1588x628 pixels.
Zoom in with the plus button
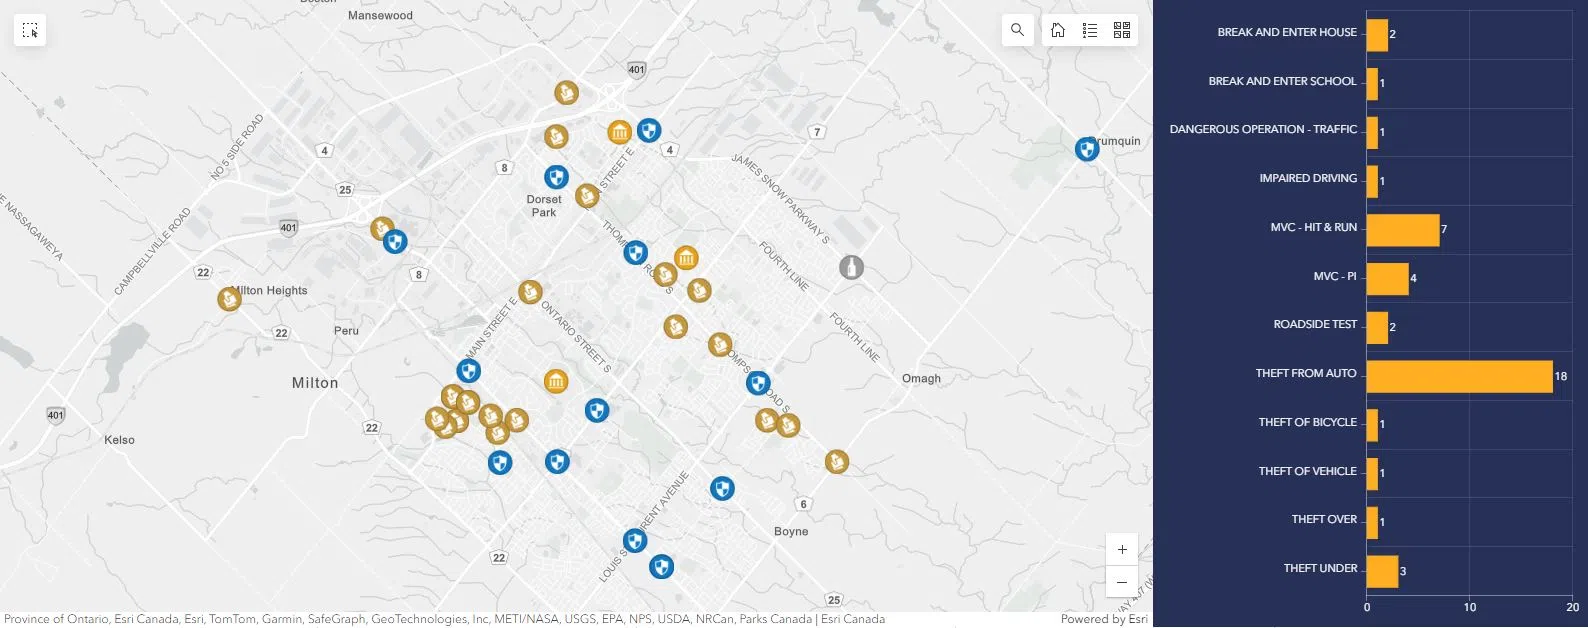[x=1122, y=549]
